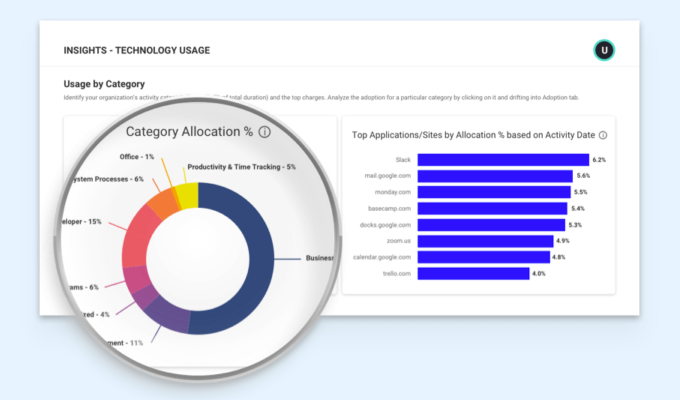Click the 'Category Allocation %' chart title

[x=190, y=131]
